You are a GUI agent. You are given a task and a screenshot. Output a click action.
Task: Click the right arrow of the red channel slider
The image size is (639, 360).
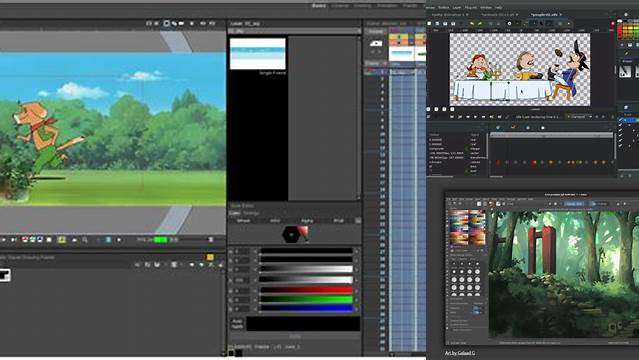click(x=356, y=290)
